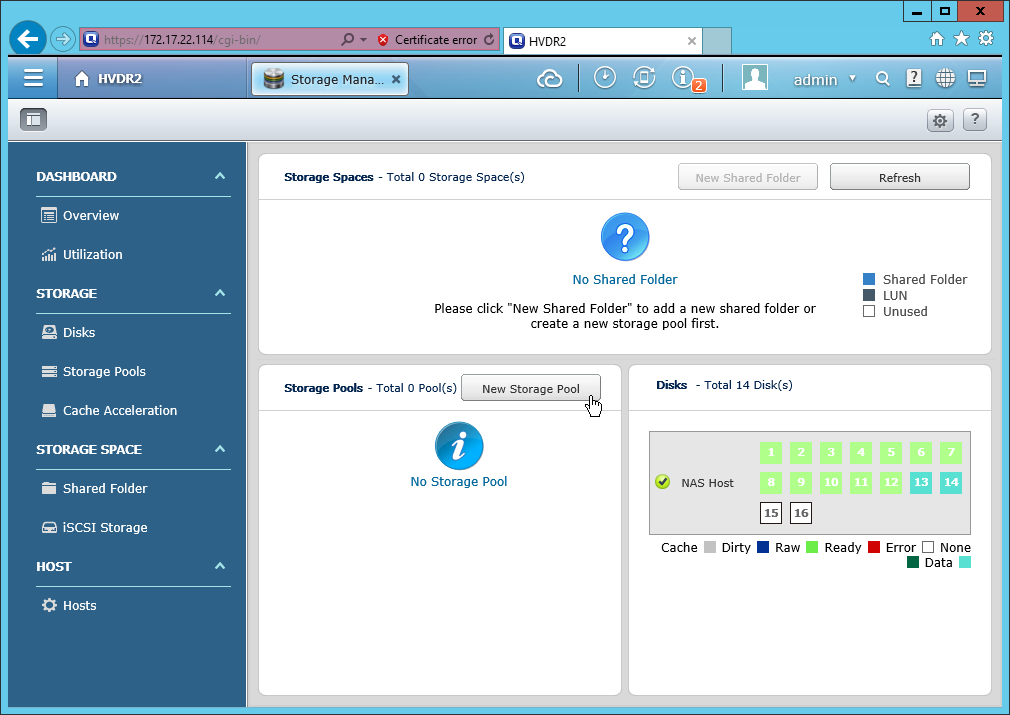The image size is (1010, 715).
Task: Click the No Shared Folder link text
Action: point(625,280)
